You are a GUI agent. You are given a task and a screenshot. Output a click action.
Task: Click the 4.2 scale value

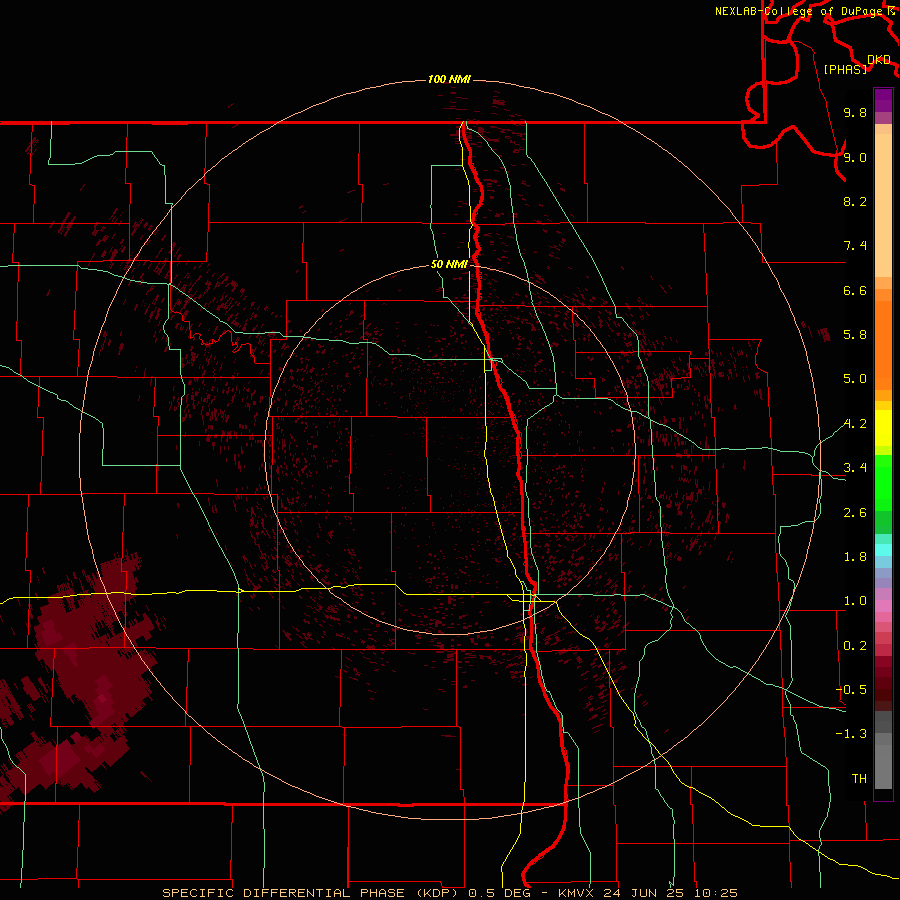855,424
